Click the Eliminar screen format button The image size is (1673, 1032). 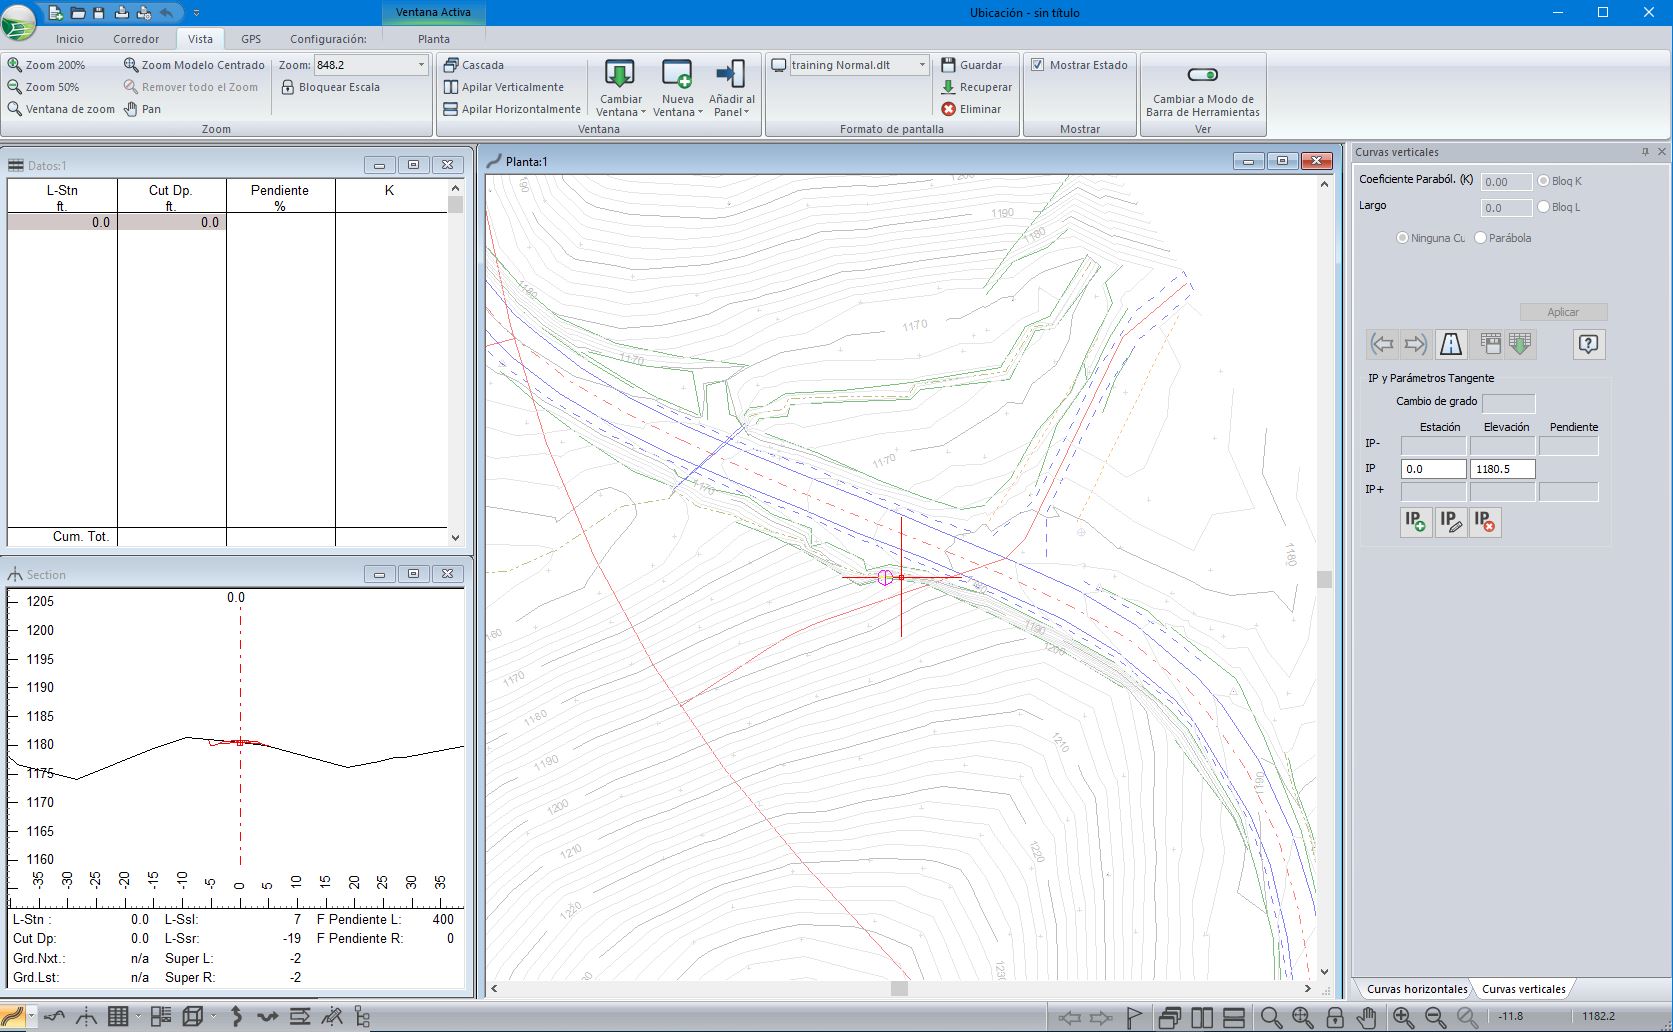pos(970,109)
